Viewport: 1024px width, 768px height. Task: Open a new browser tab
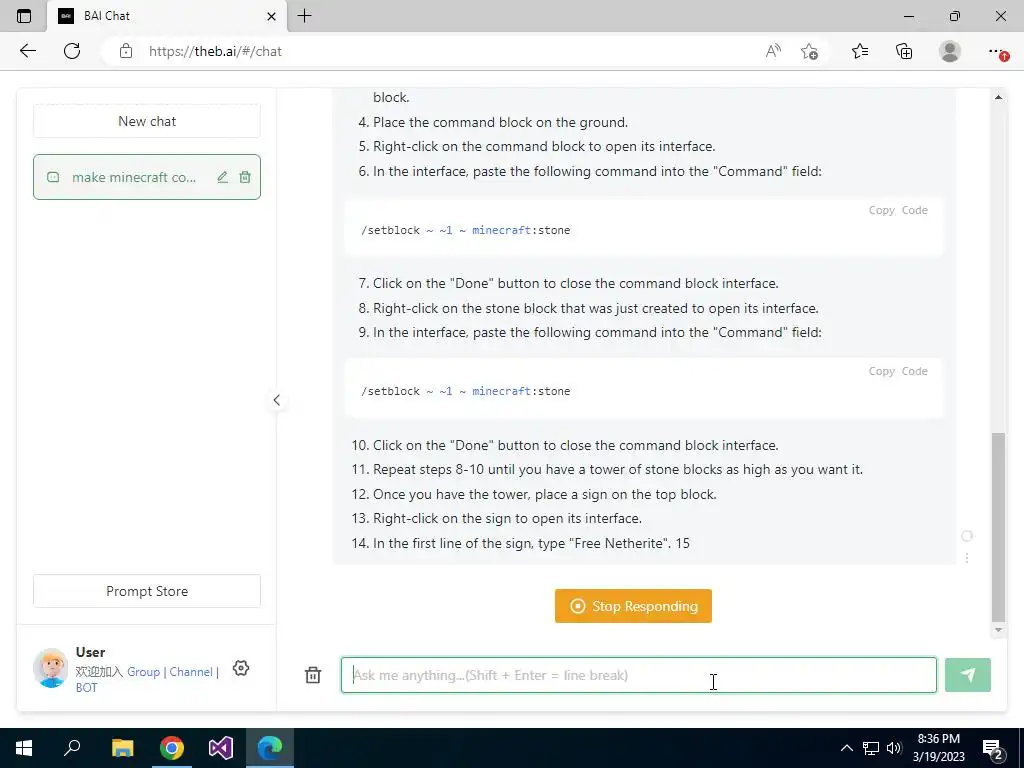(x=304, y=16)
